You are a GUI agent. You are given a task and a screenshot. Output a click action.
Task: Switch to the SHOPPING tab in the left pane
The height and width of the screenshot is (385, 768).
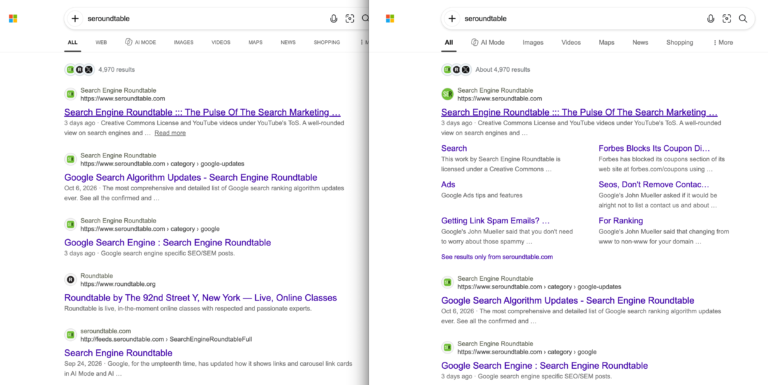coord(327,43)
